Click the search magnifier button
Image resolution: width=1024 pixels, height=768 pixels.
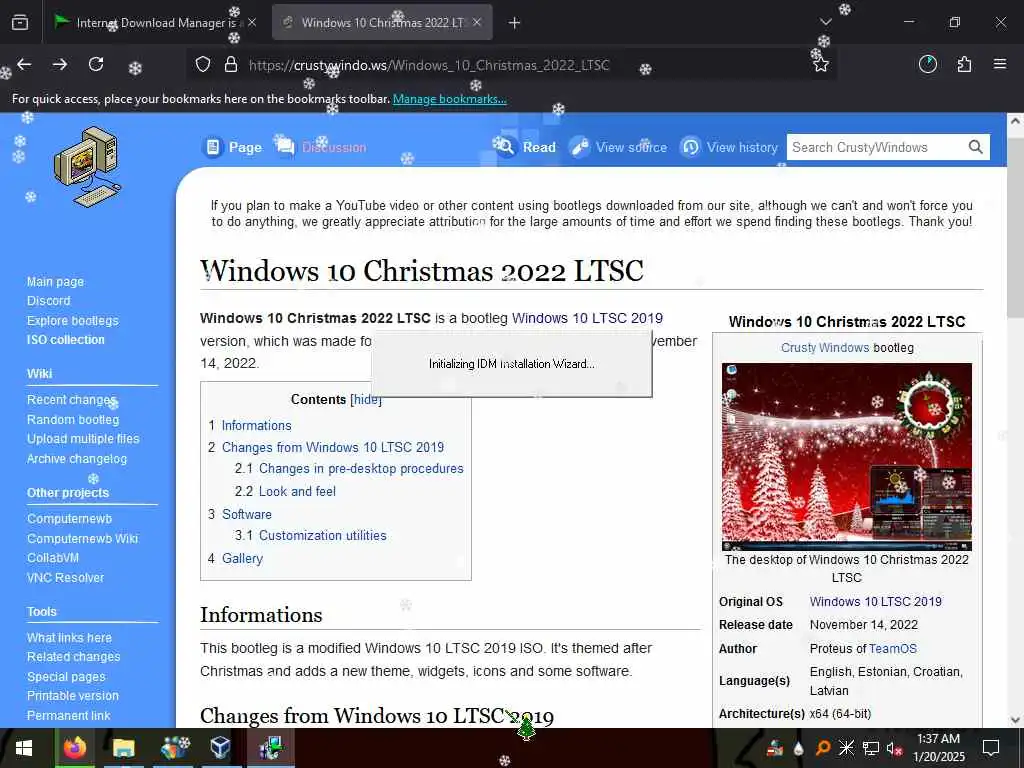(x=976, y=148)
